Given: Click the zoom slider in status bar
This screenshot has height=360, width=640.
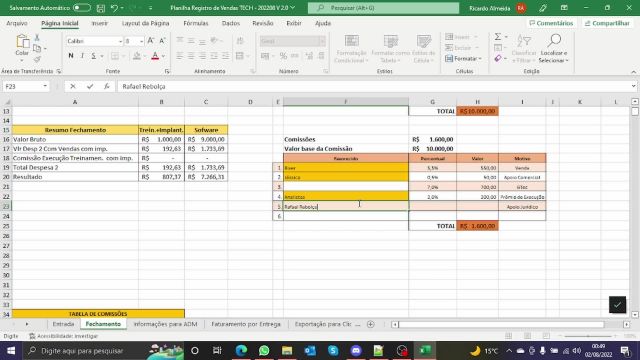Looking at the screenshot, I should [x=588, y=336].
